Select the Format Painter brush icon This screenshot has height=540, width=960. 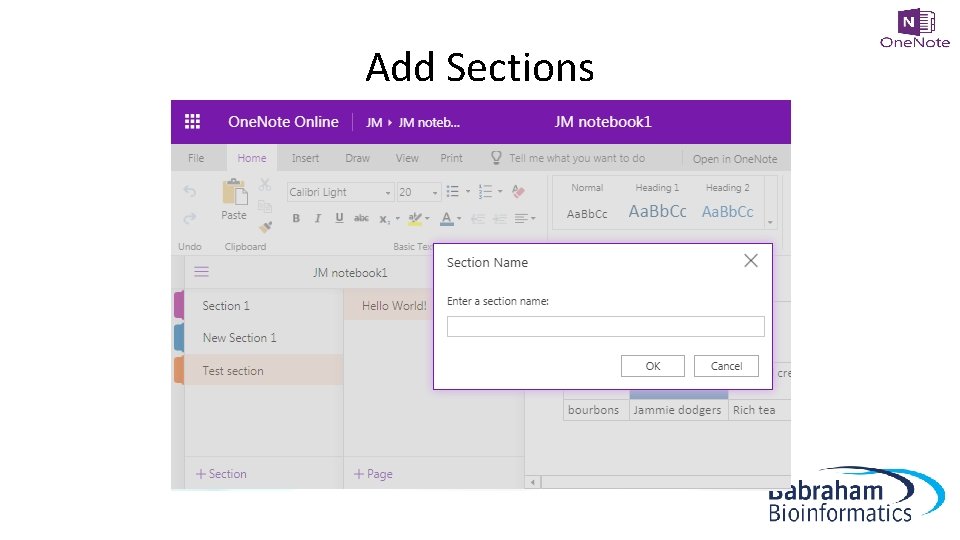click(265, 227)
